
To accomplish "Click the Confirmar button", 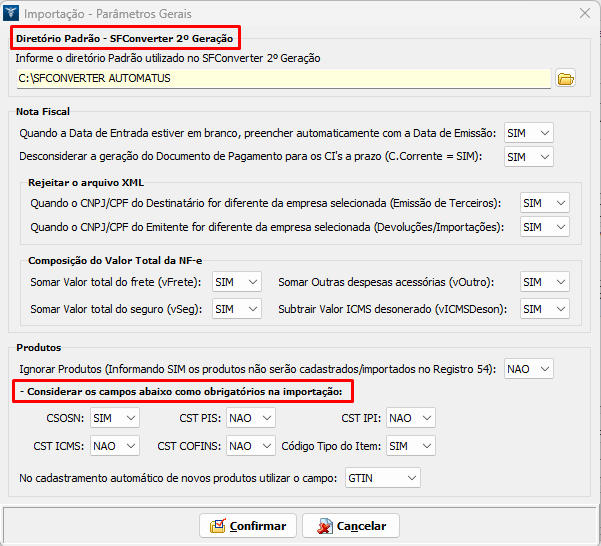I will tap(247, 526).
